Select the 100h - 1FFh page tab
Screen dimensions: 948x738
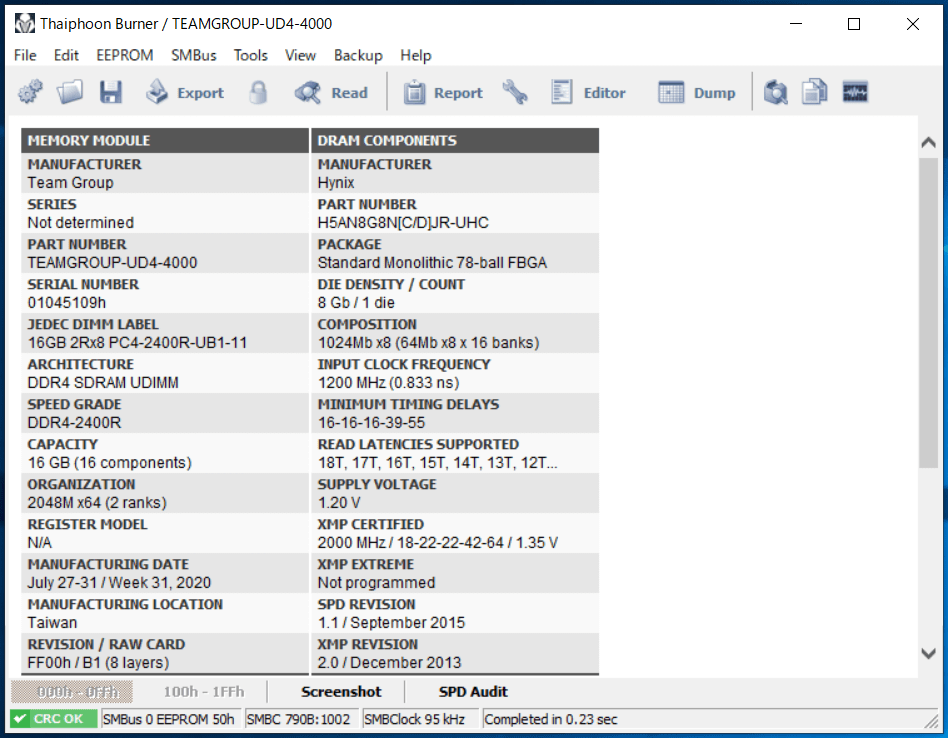pyautogui.click(x=203, y=692)
